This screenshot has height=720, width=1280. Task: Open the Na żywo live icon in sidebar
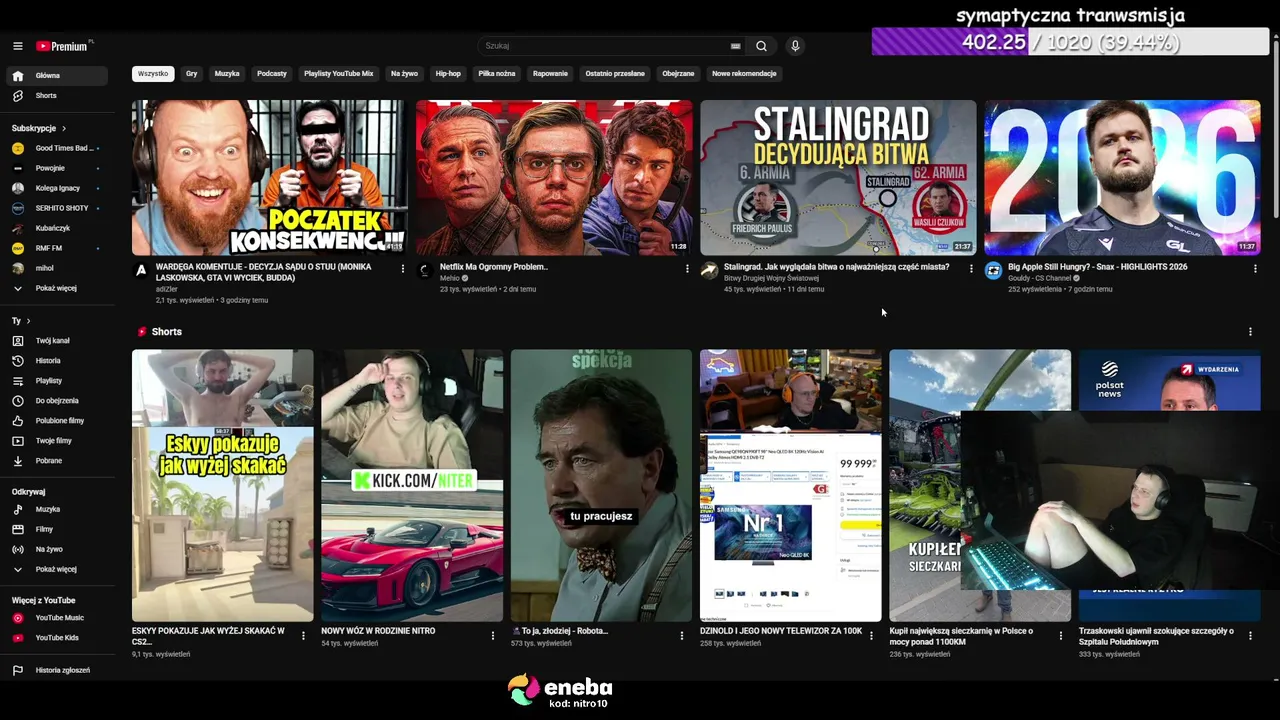[x=17, y=550]
